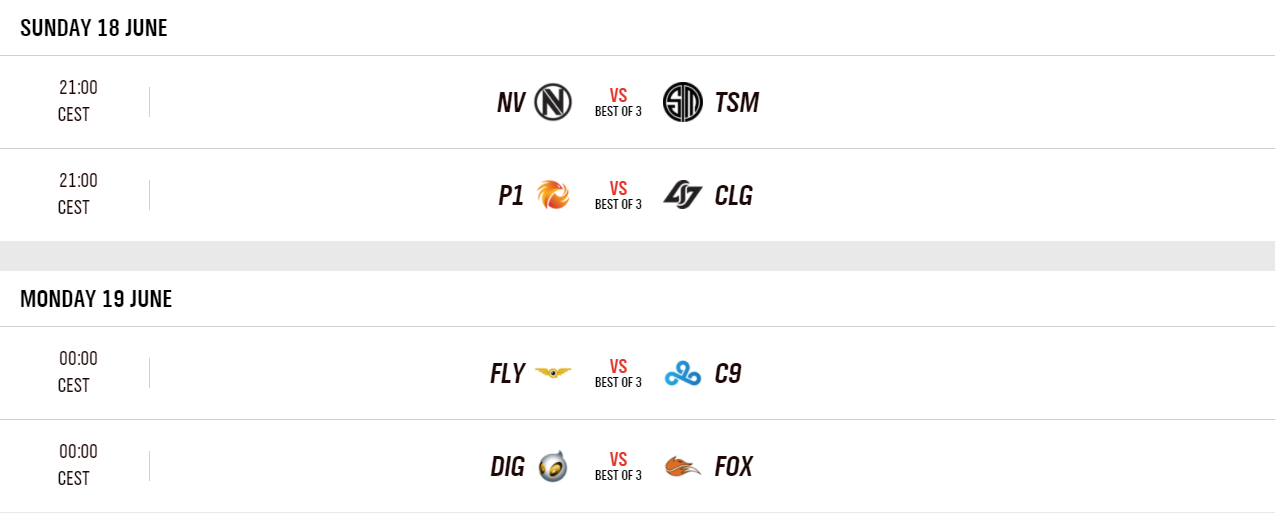
Task: Select the CLG team name
Action: (x=734, y=195)
